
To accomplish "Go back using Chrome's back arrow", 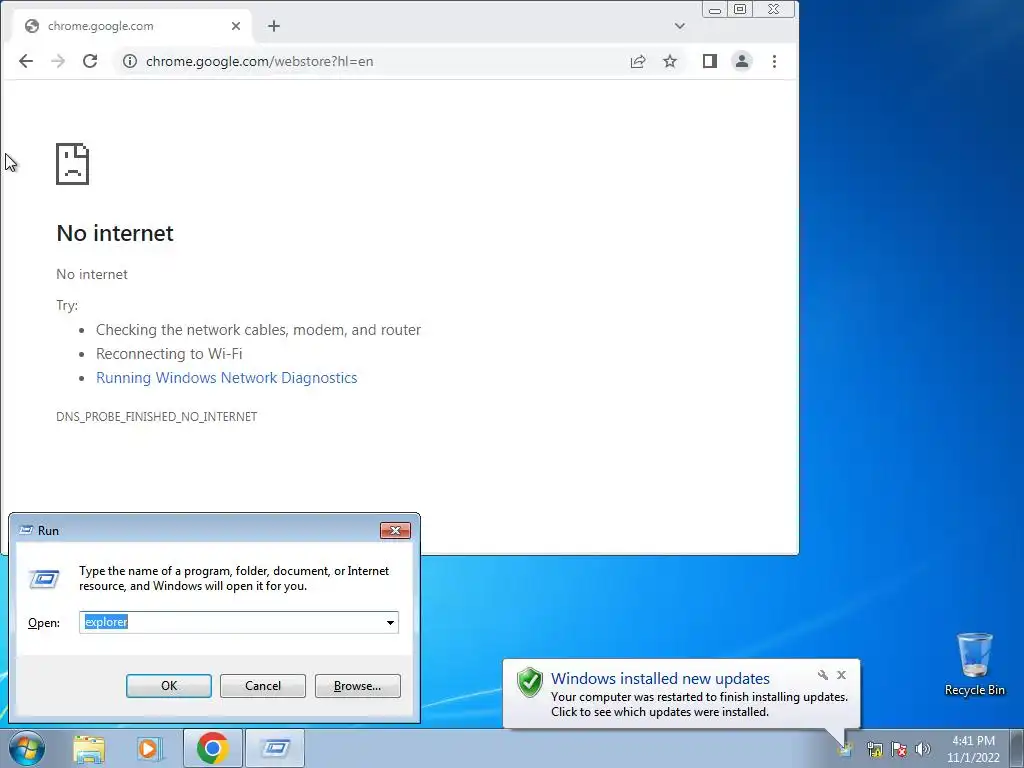I will pos(25,61).
